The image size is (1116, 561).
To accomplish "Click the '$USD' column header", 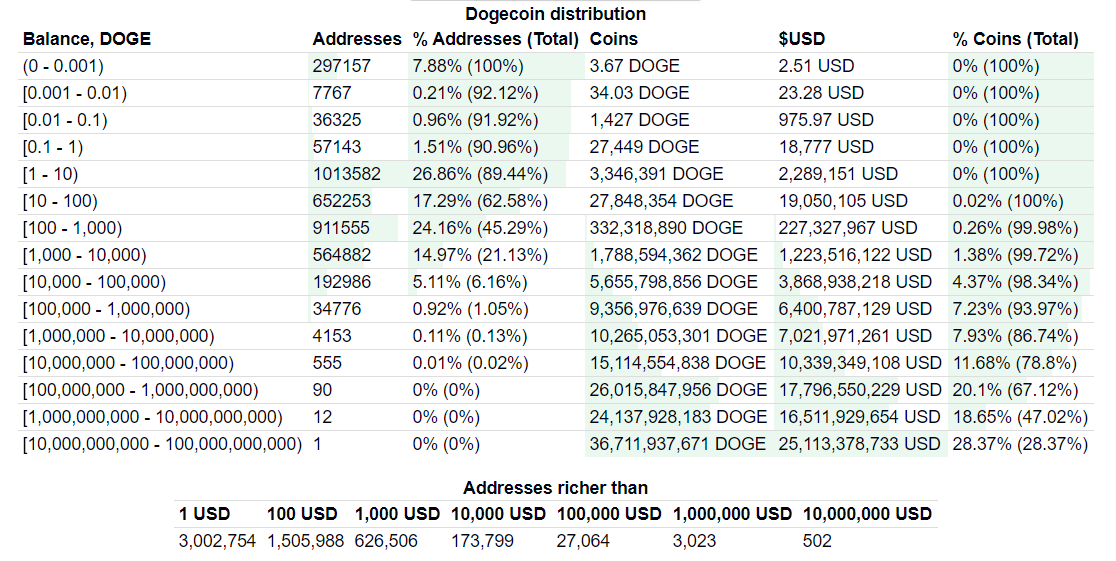I will point(801,38).
